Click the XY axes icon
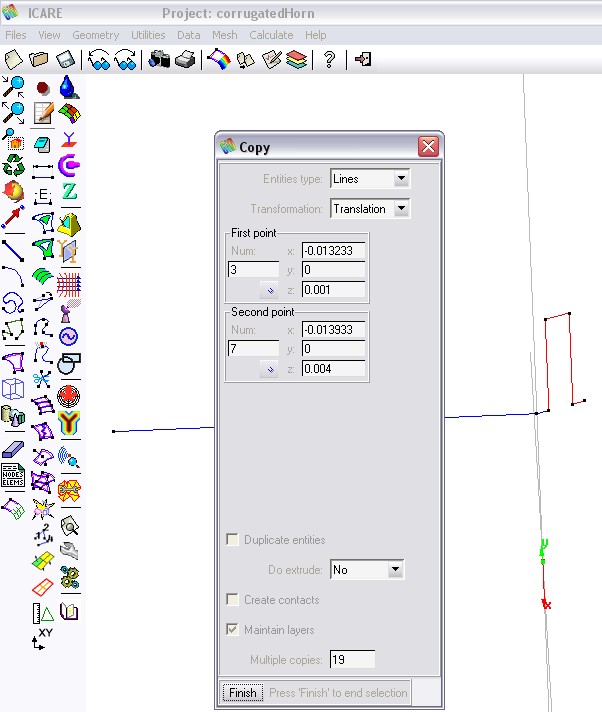Image resolution: width=602 pixels, height=712 pixels. point(42,638)
